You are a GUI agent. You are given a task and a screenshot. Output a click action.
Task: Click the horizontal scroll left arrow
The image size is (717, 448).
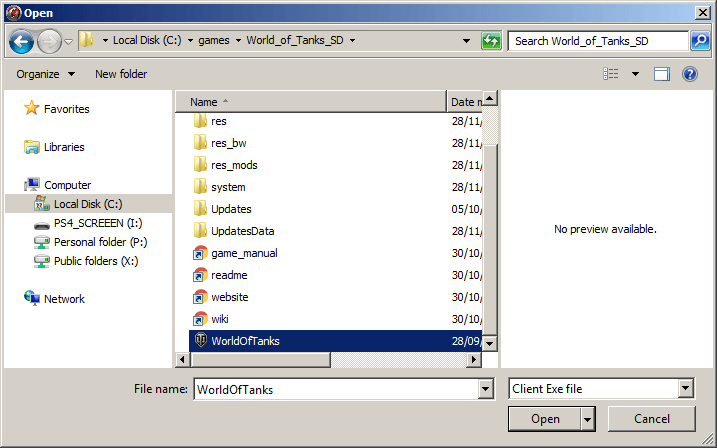coord(182,360)
